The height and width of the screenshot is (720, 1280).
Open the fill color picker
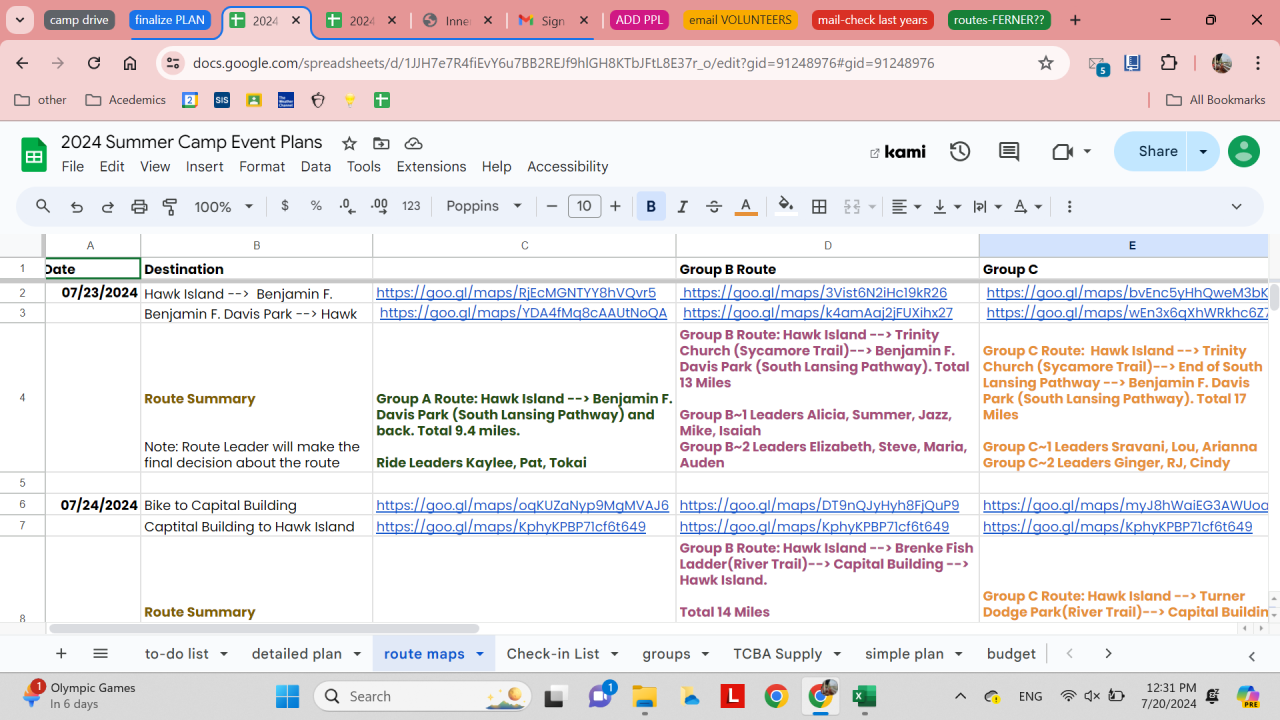[786, 207]
